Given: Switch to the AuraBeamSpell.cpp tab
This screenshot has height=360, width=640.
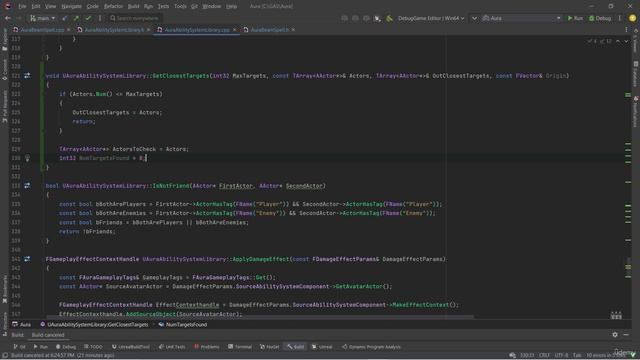Looking at the screenshot, I should [42, 30].
